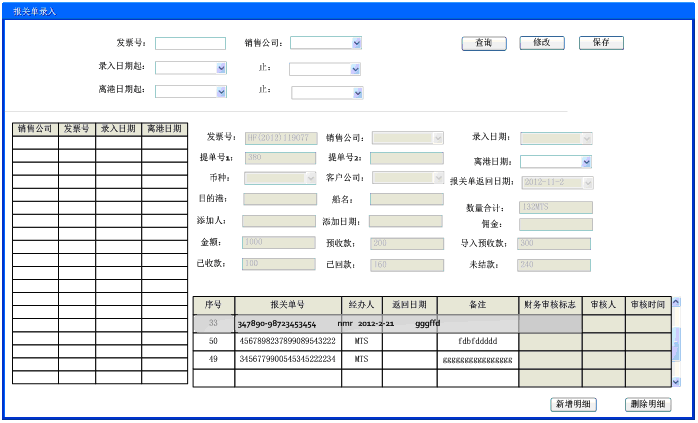Click the detail table scroll-up arrow

(676, 302)
